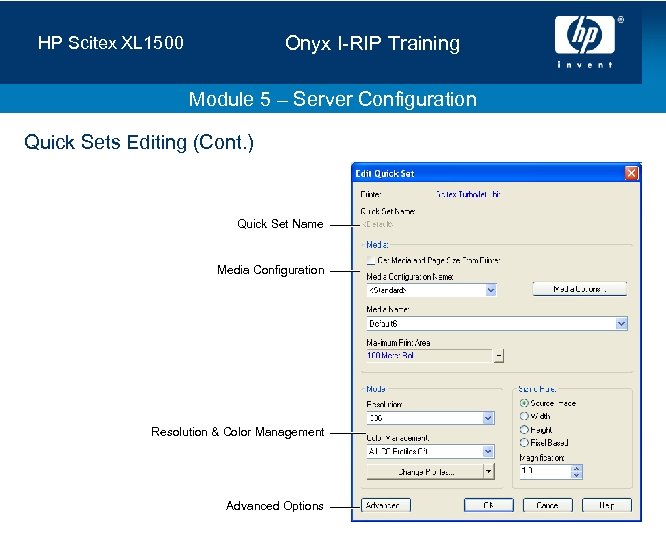Open the Change Profiles arrow menu
Image resolution: width=666 pixels, height=539 pixels.
click(x=489, y=471)
